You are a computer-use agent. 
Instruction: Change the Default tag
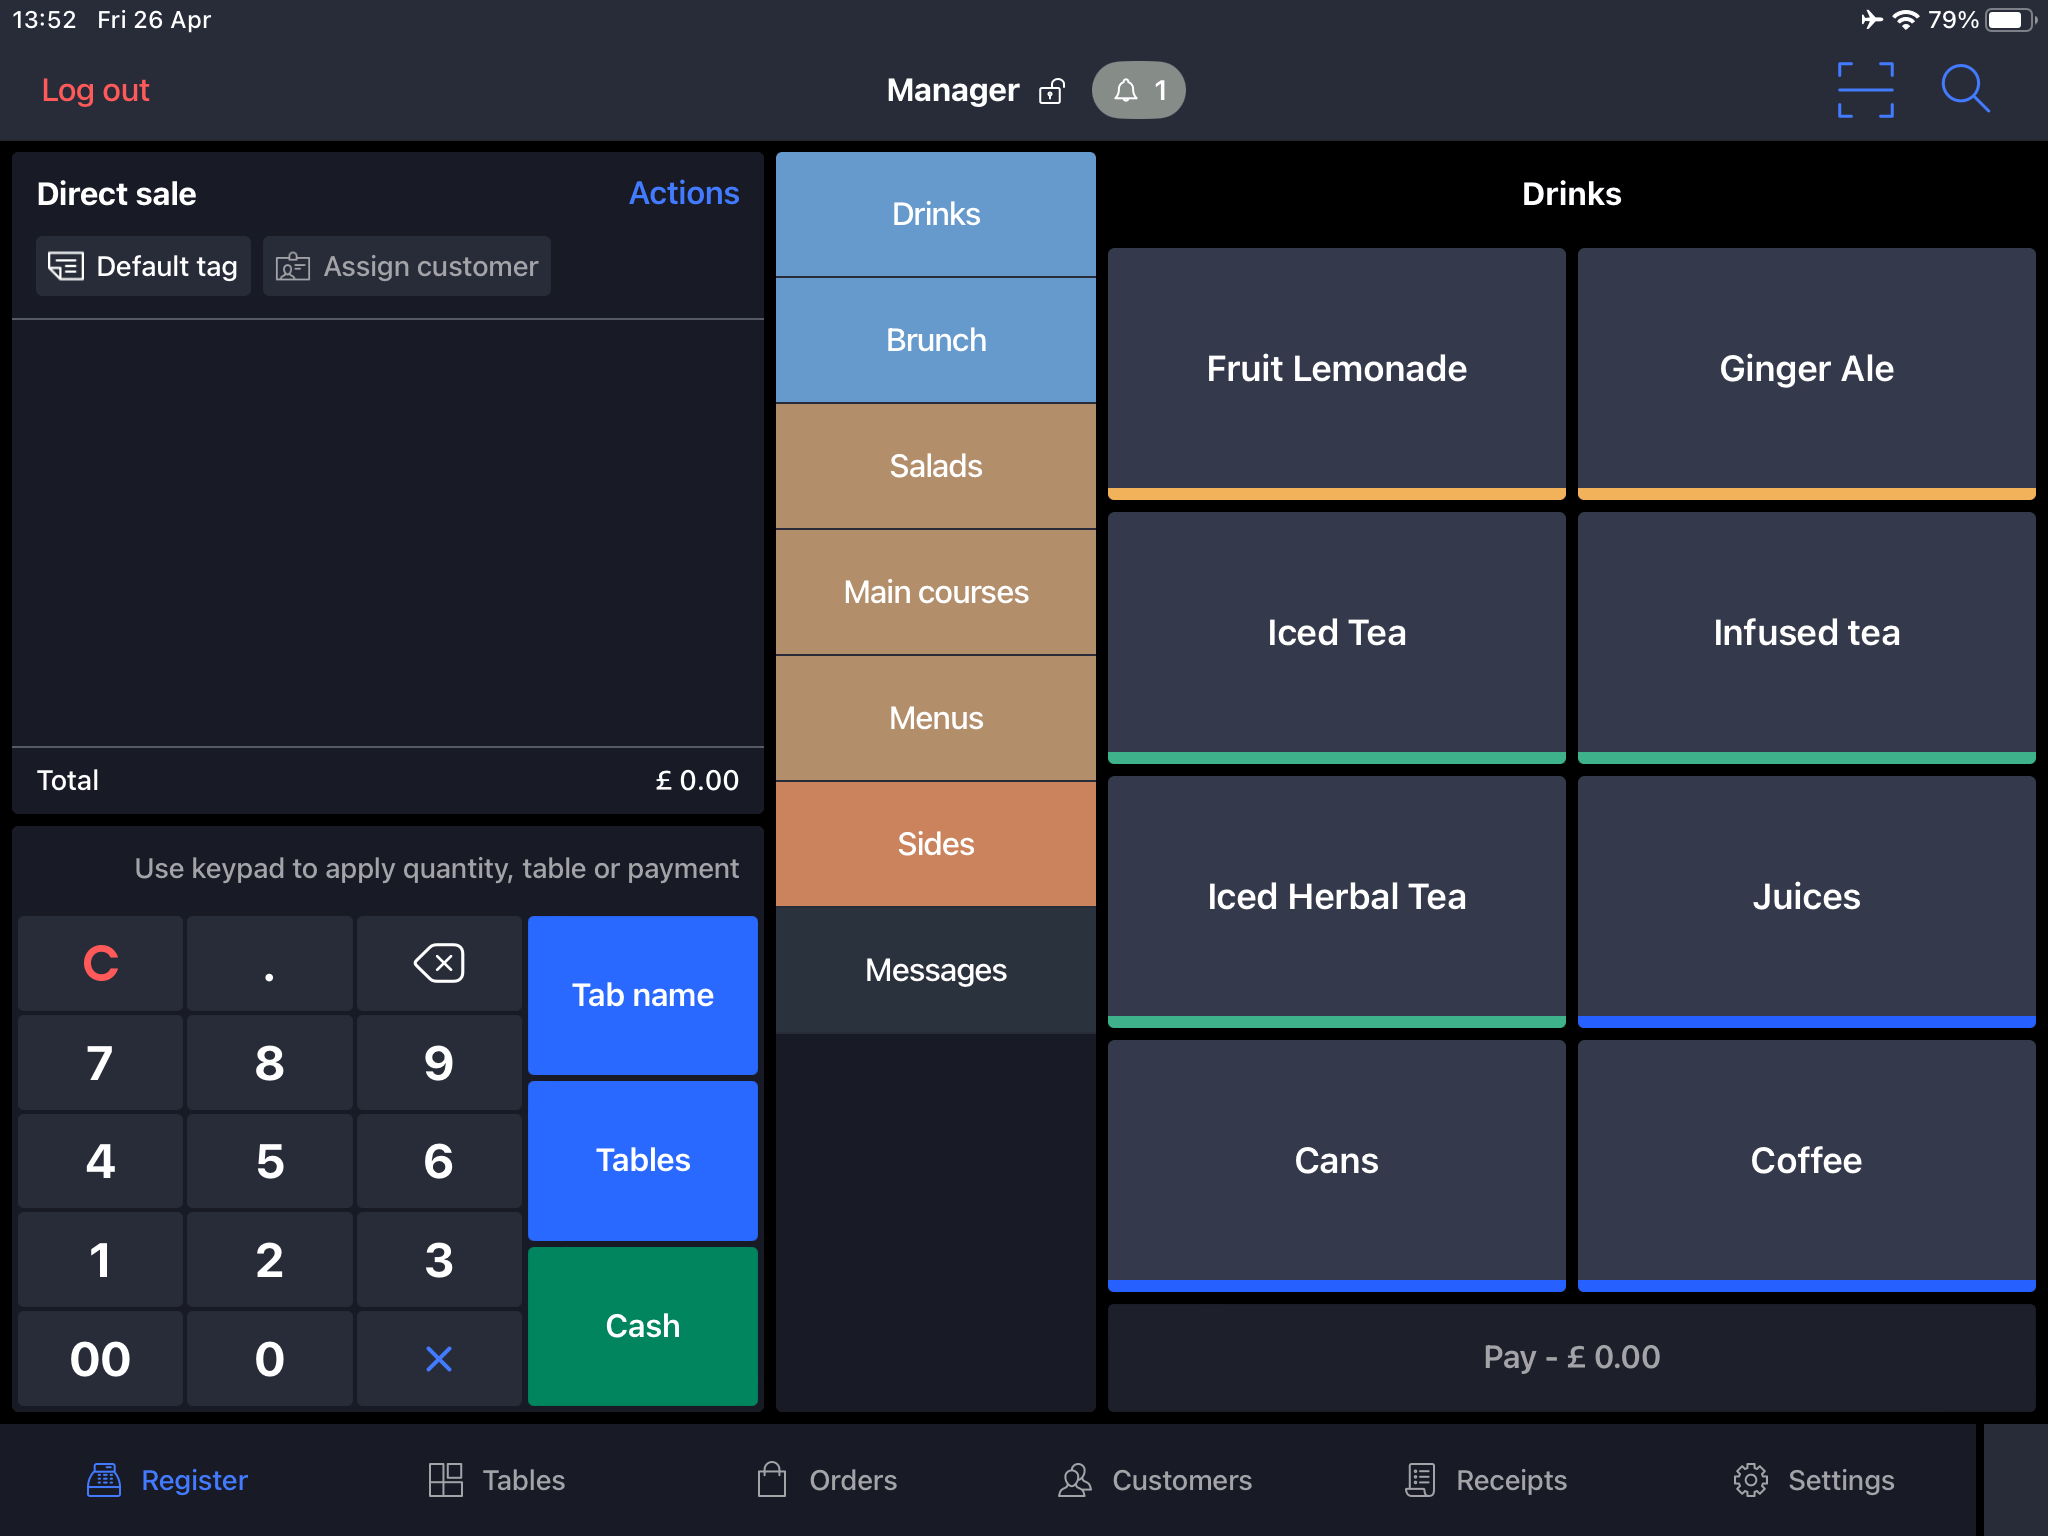(x=143, y=266)
